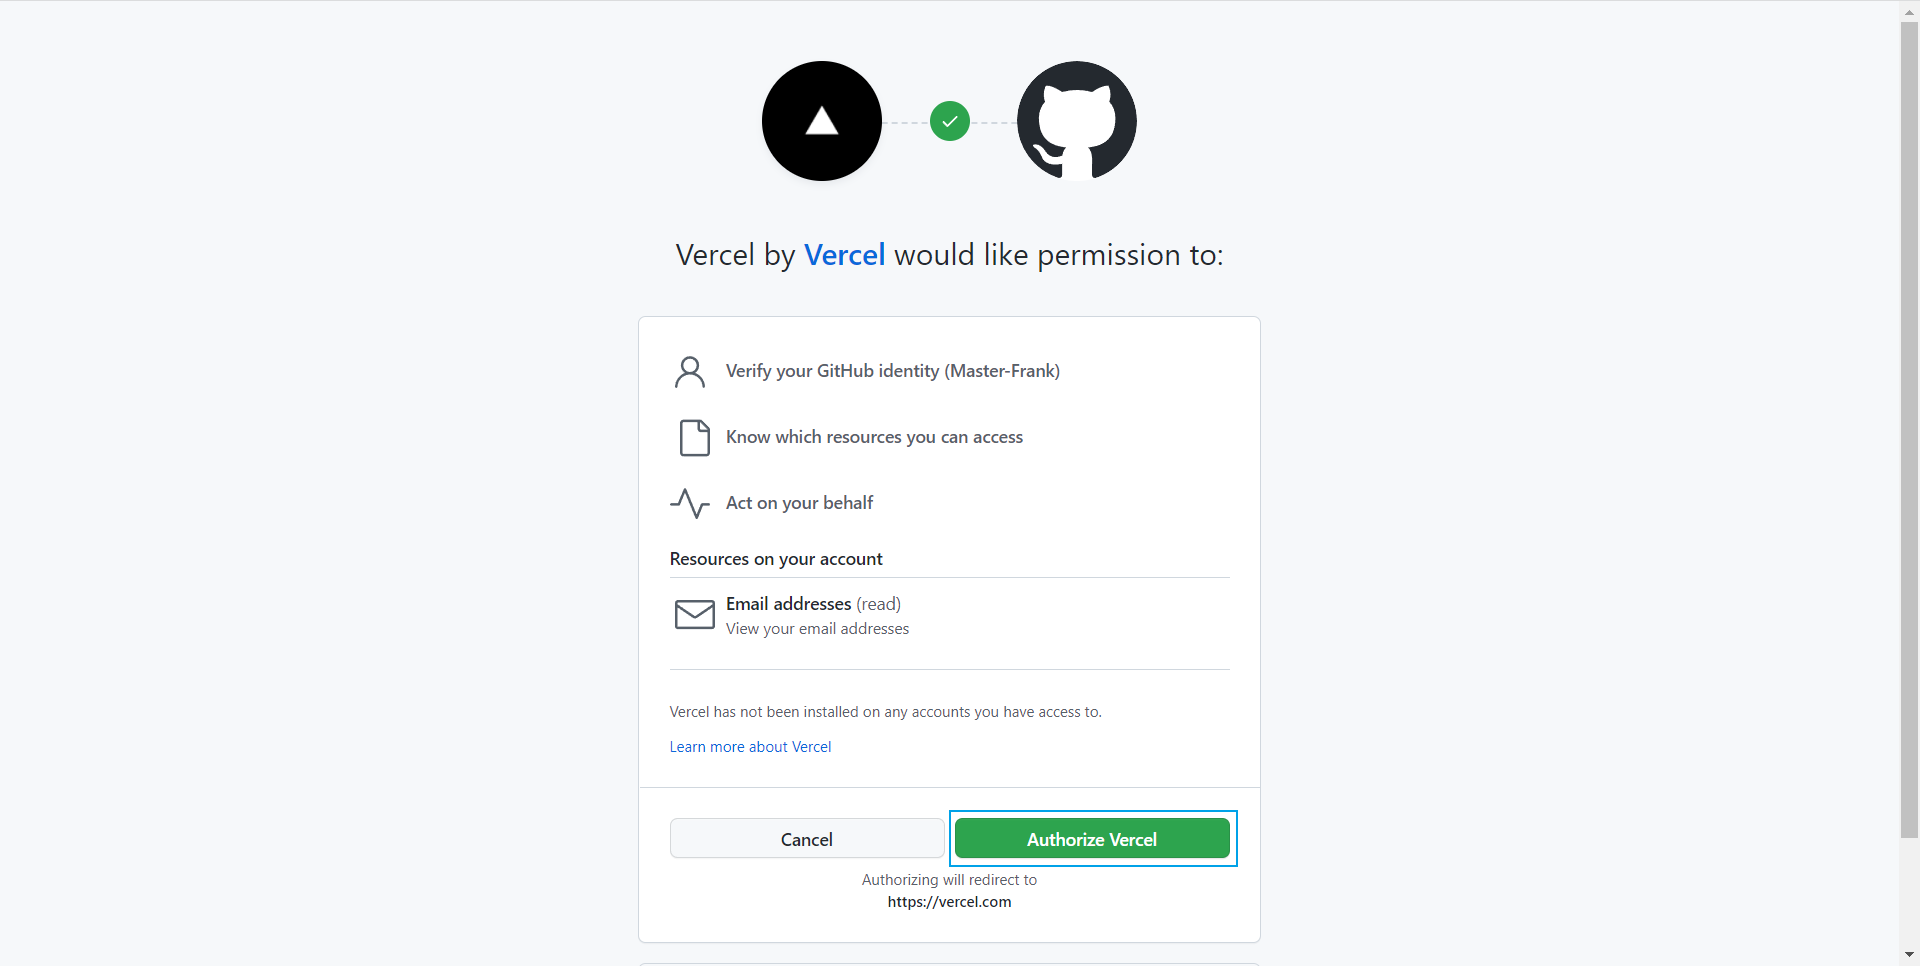Click the file resources icon
Image resolution: width=1920 pixels, height=966 pixels.
pos(695,438)
